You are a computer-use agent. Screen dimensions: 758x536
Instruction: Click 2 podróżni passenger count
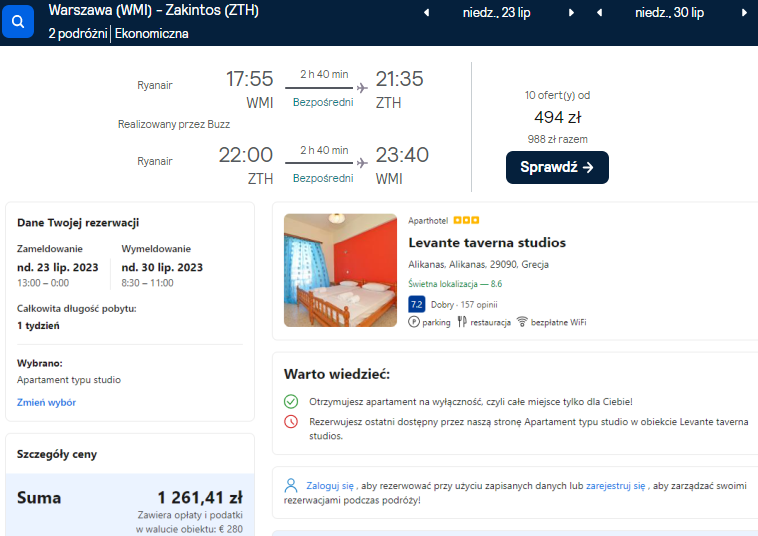pyautogui.click(x=78, y=33)
